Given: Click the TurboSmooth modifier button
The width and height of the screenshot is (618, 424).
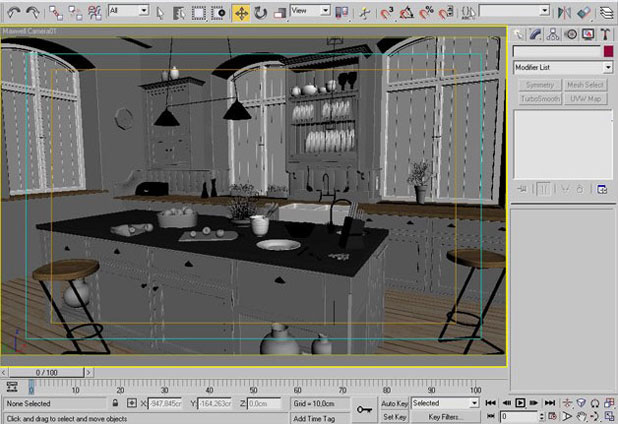Looking at the screenshot, I should [539, 99].
